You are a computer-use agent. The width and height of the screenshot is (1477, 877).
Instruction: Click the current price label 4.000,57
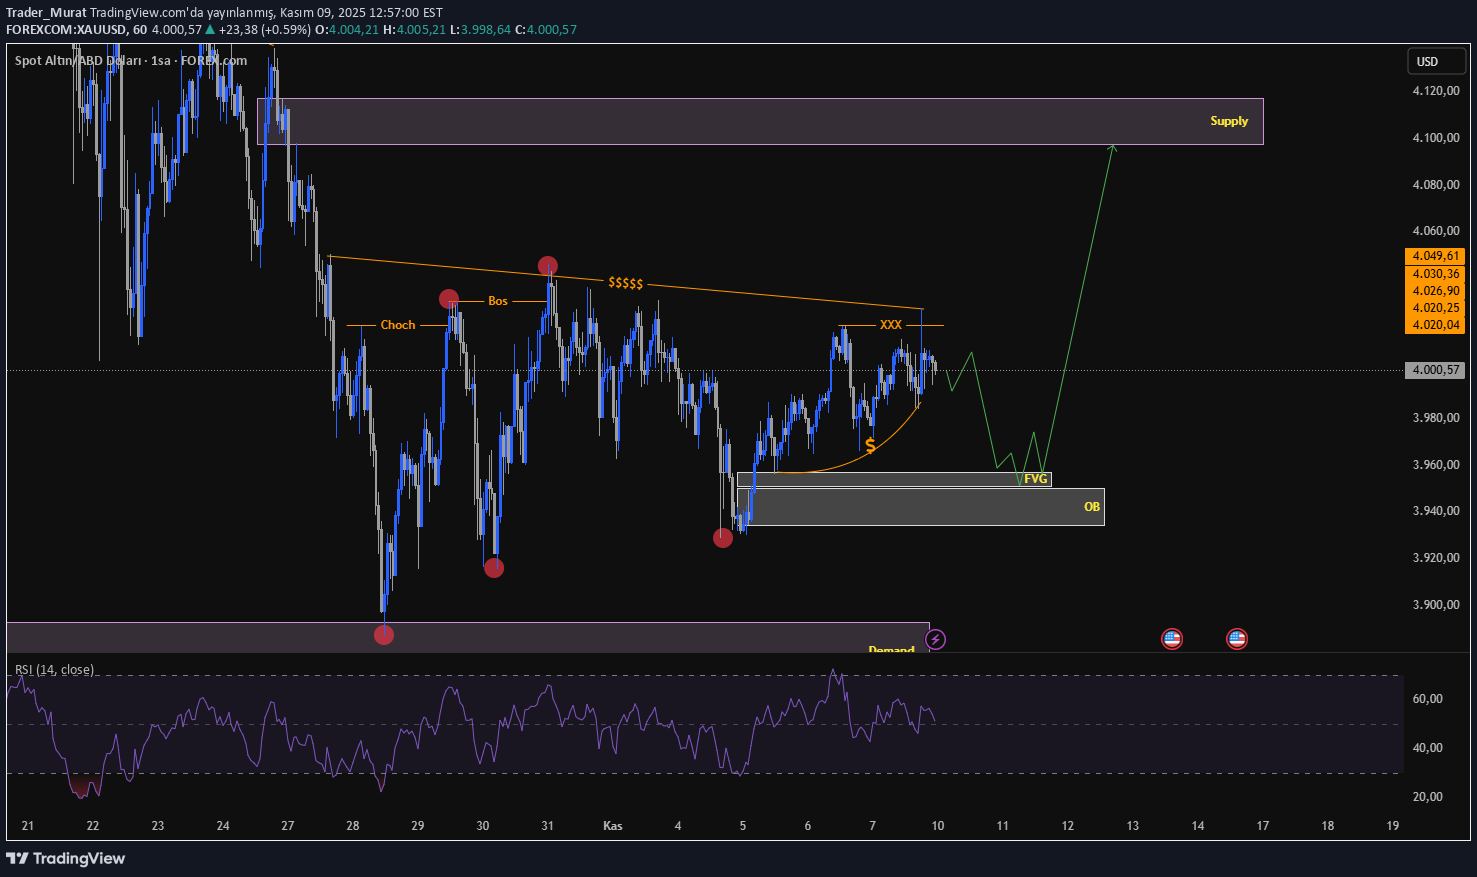pyautogui.click(x=1436, y=369)
